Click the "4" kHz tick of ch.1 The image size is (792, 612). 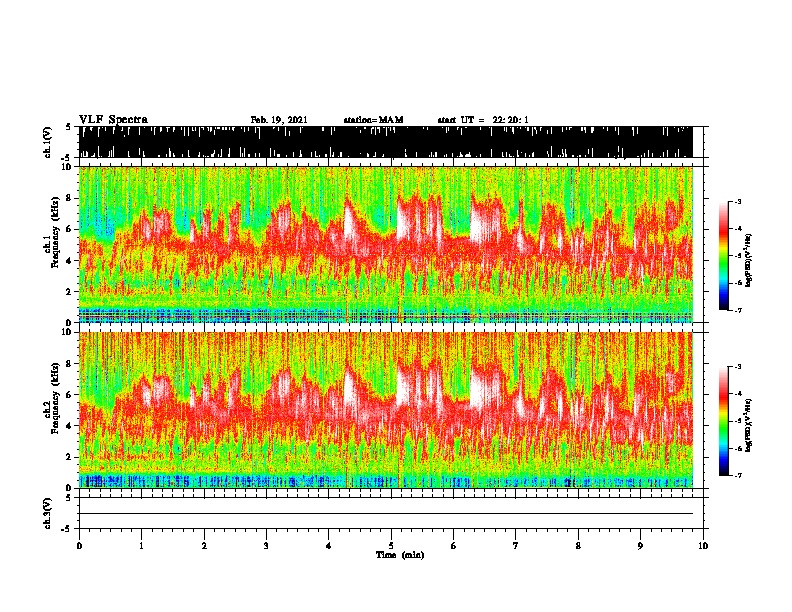(x=70, y=261)
